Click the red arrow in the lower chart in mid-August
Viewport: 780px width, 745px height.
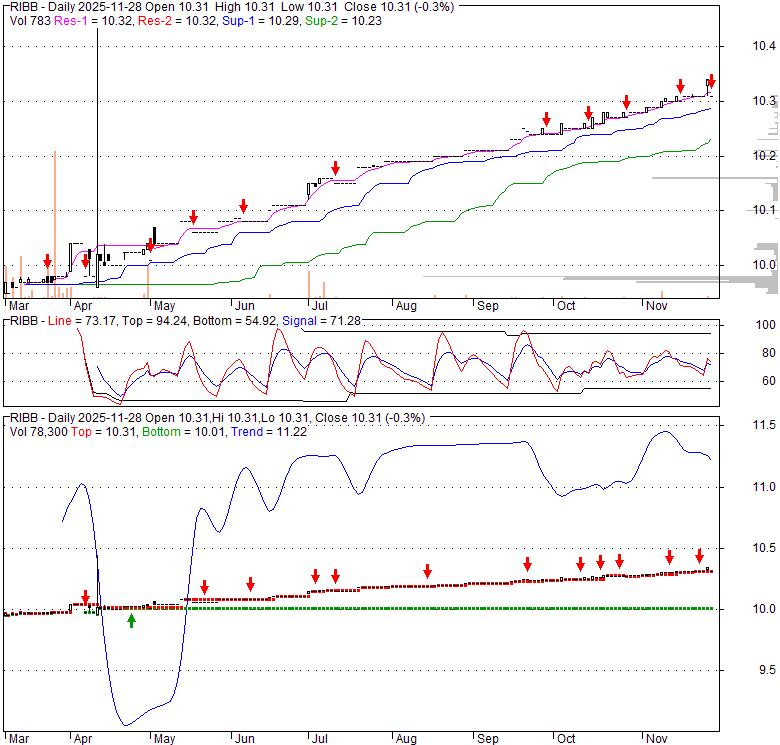(427, 571)
